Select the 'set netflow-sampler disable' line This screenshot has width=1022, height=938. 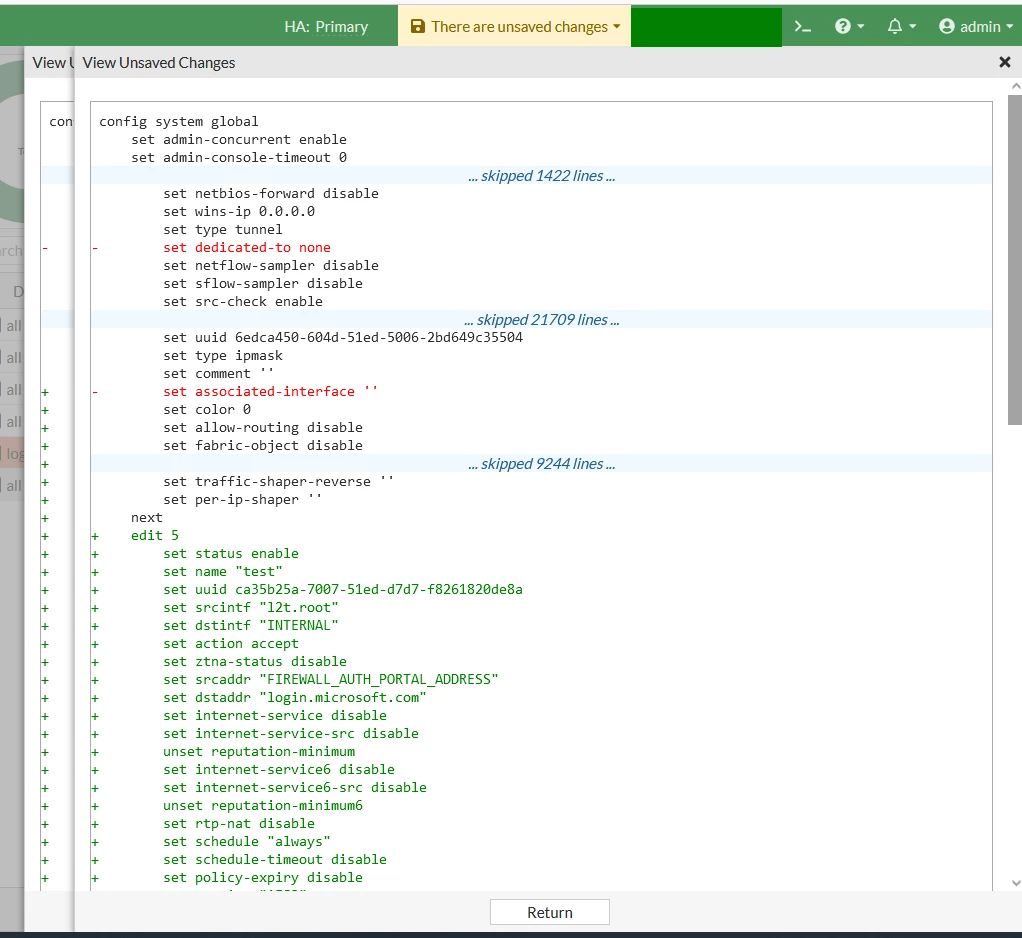pos(270,265)
